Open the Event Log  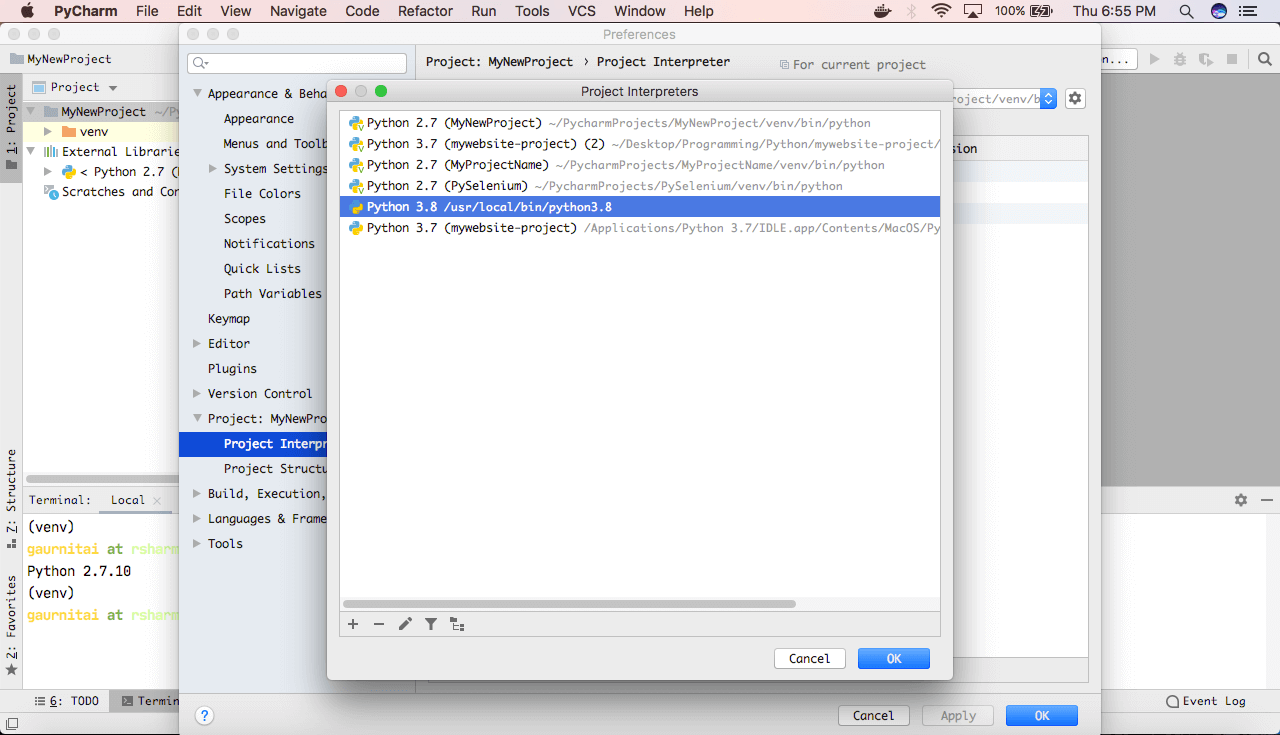pyautogui.click(x=1205, y=701)
